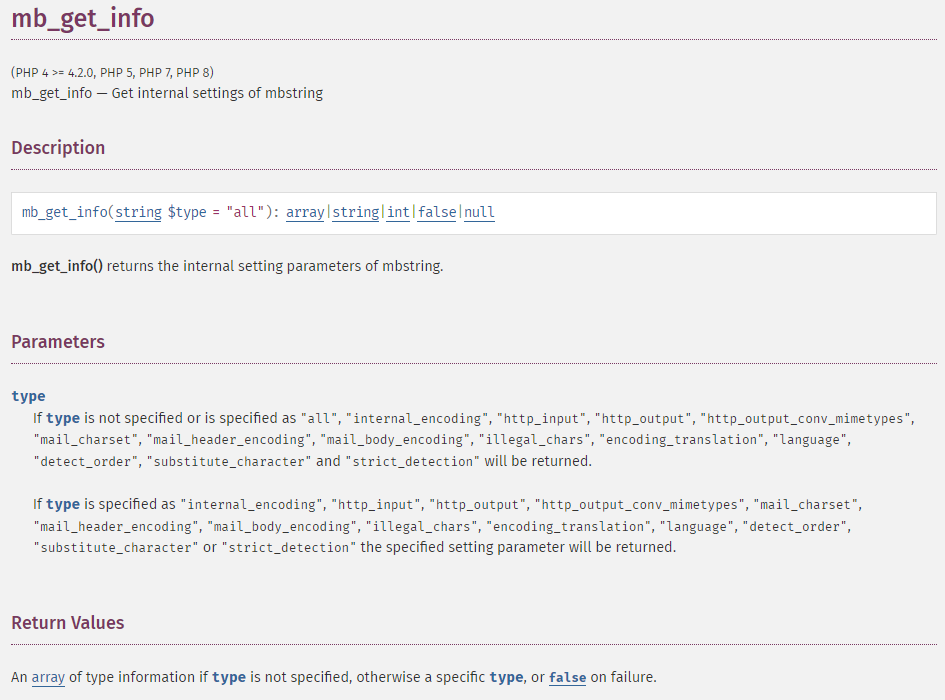Select the Description section heading
945x700 pixels.
tap(58, 148)
